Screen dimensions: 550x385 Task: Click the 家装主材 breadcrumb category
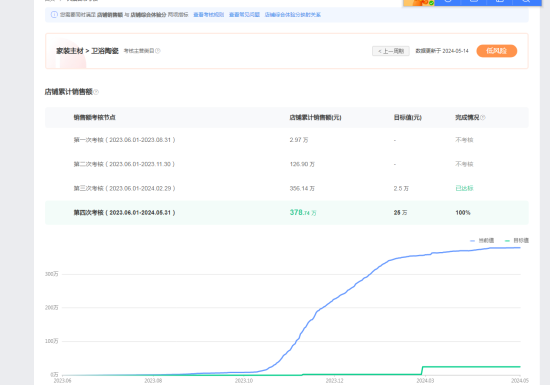point(70,51)
